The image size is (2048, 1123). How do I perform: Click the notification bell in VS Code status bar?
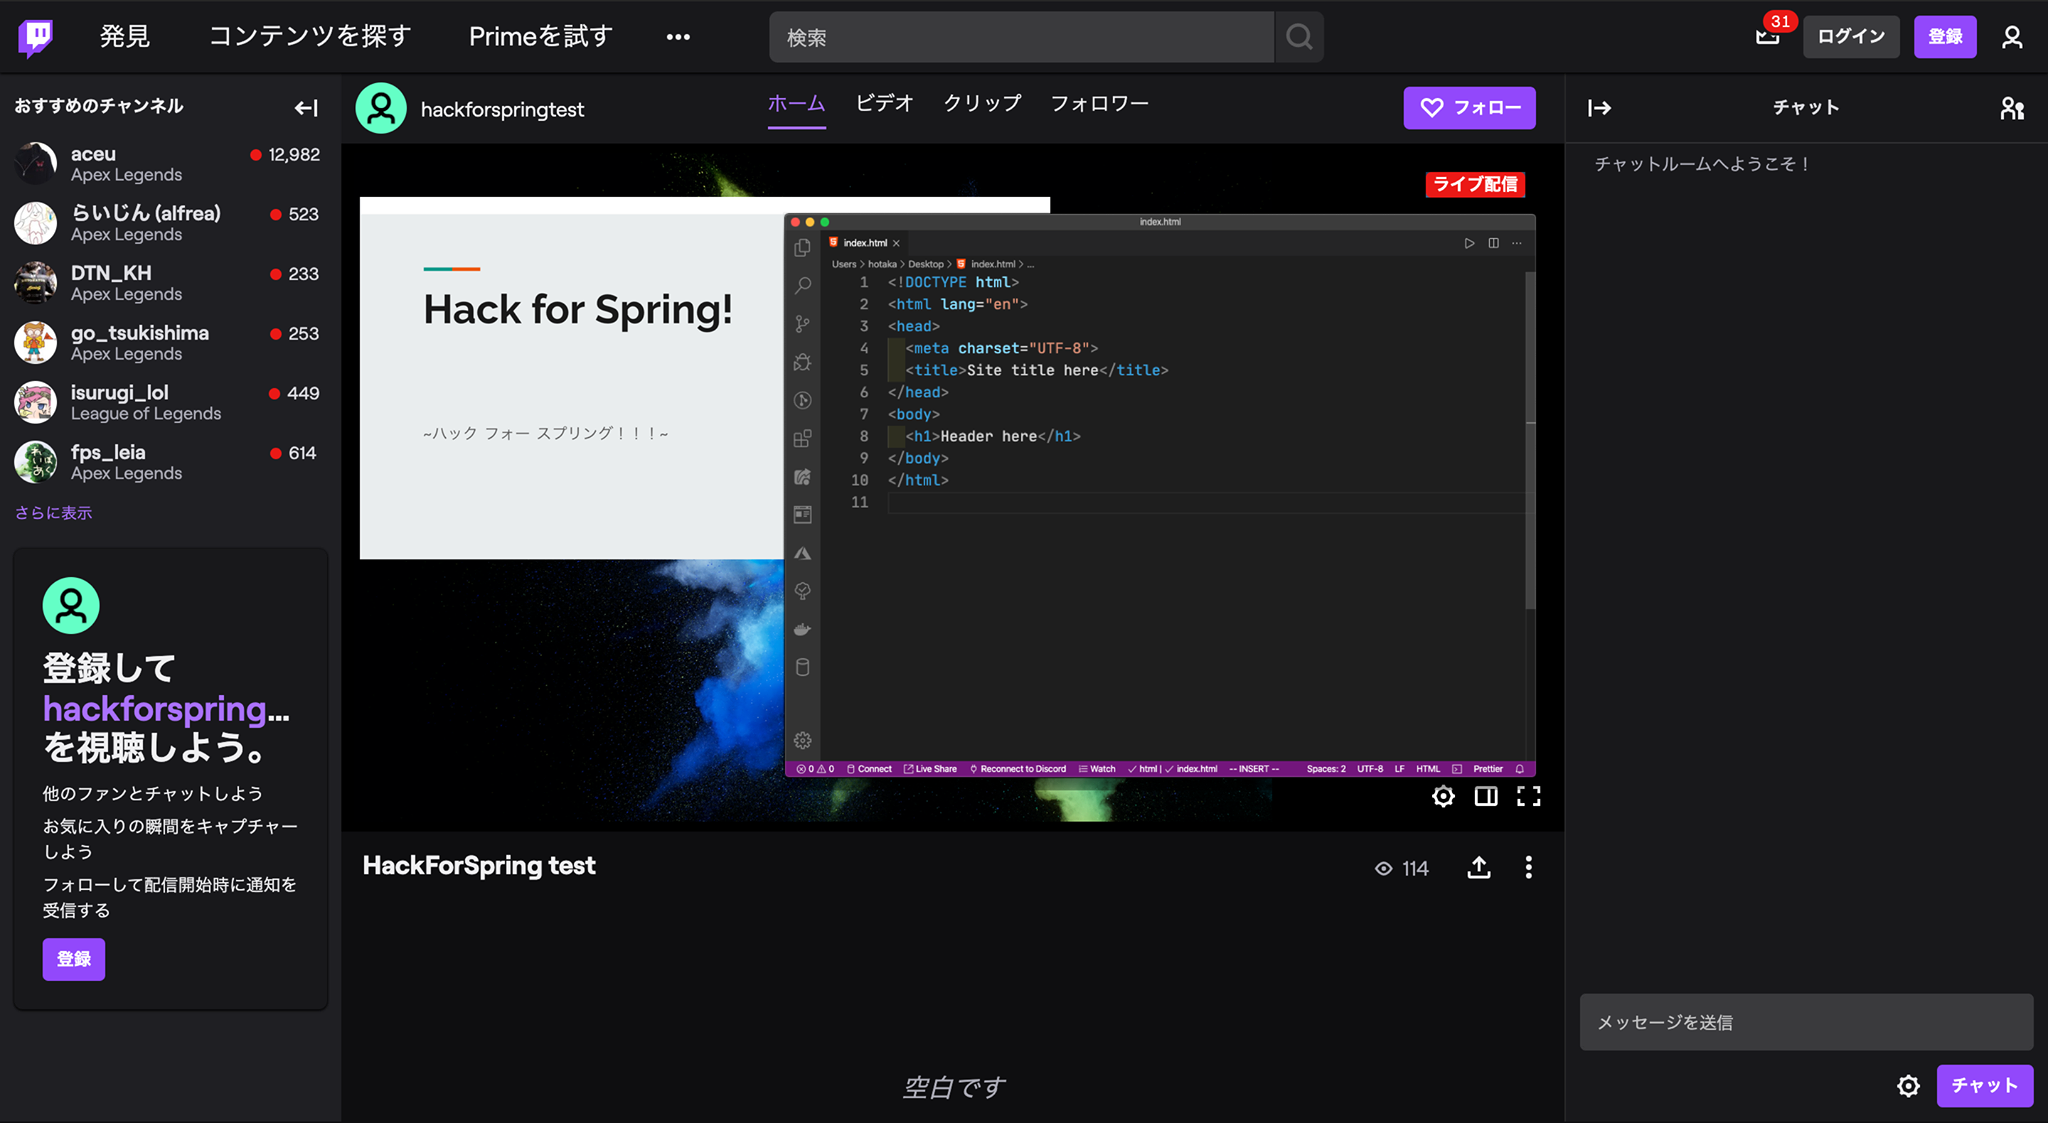[1520, 769]
